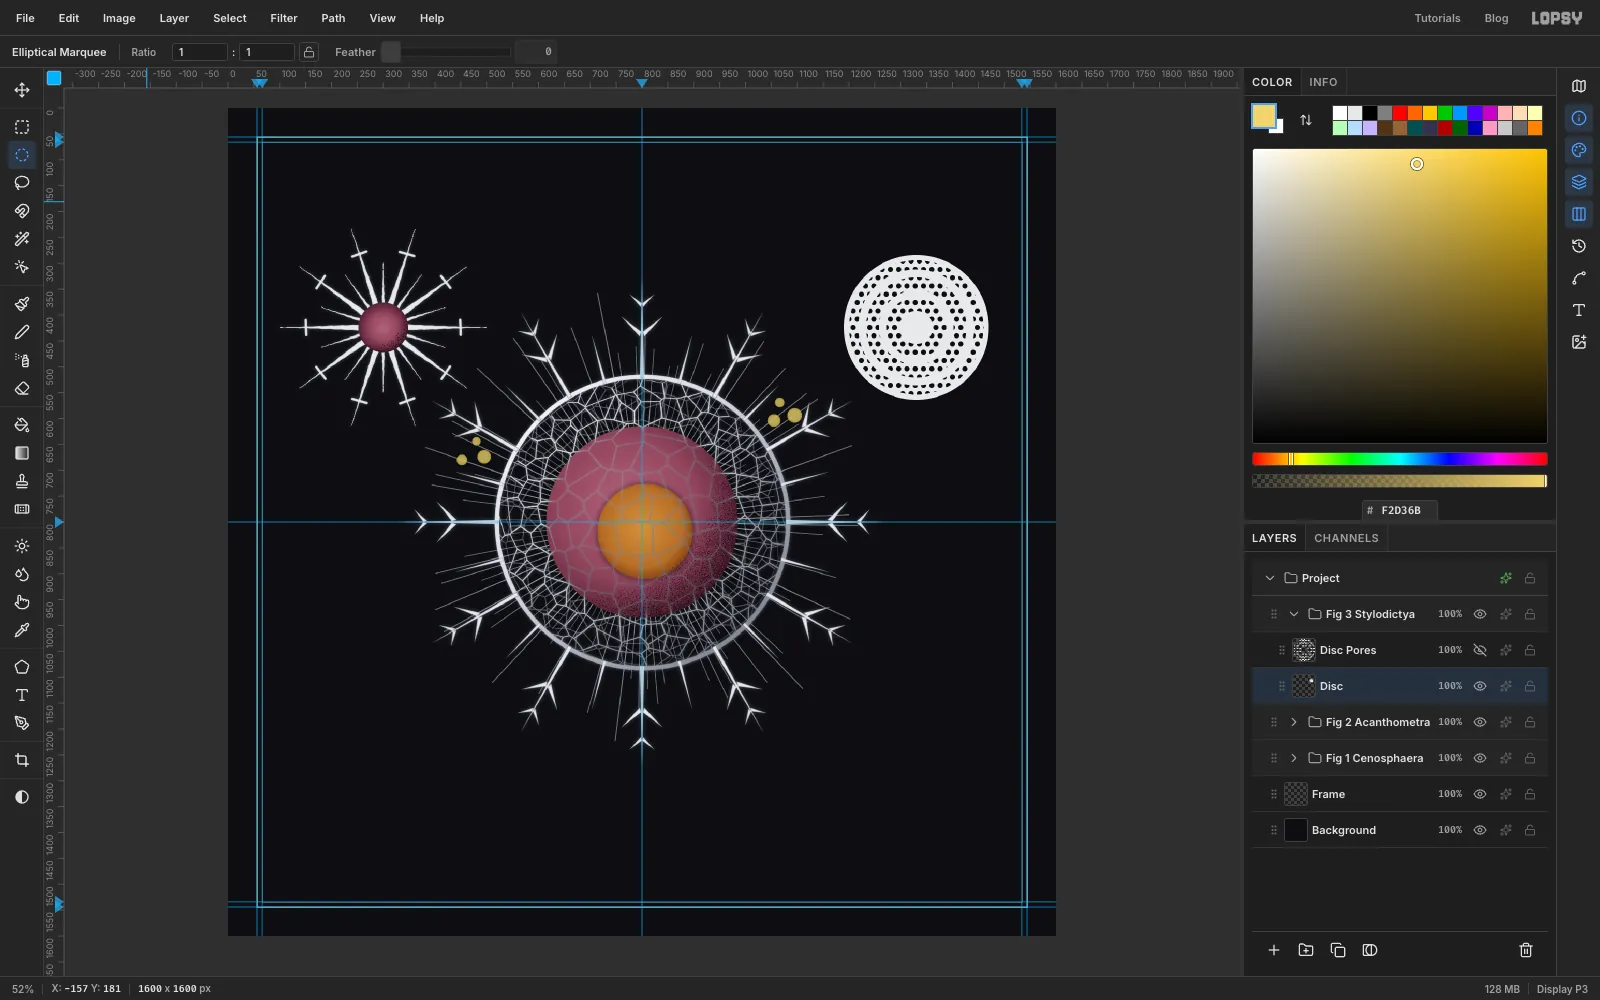Expand the Fig 2 Acanthometra group
This screenshot has height=1000, width=1600.
[x=1294, y=722]
